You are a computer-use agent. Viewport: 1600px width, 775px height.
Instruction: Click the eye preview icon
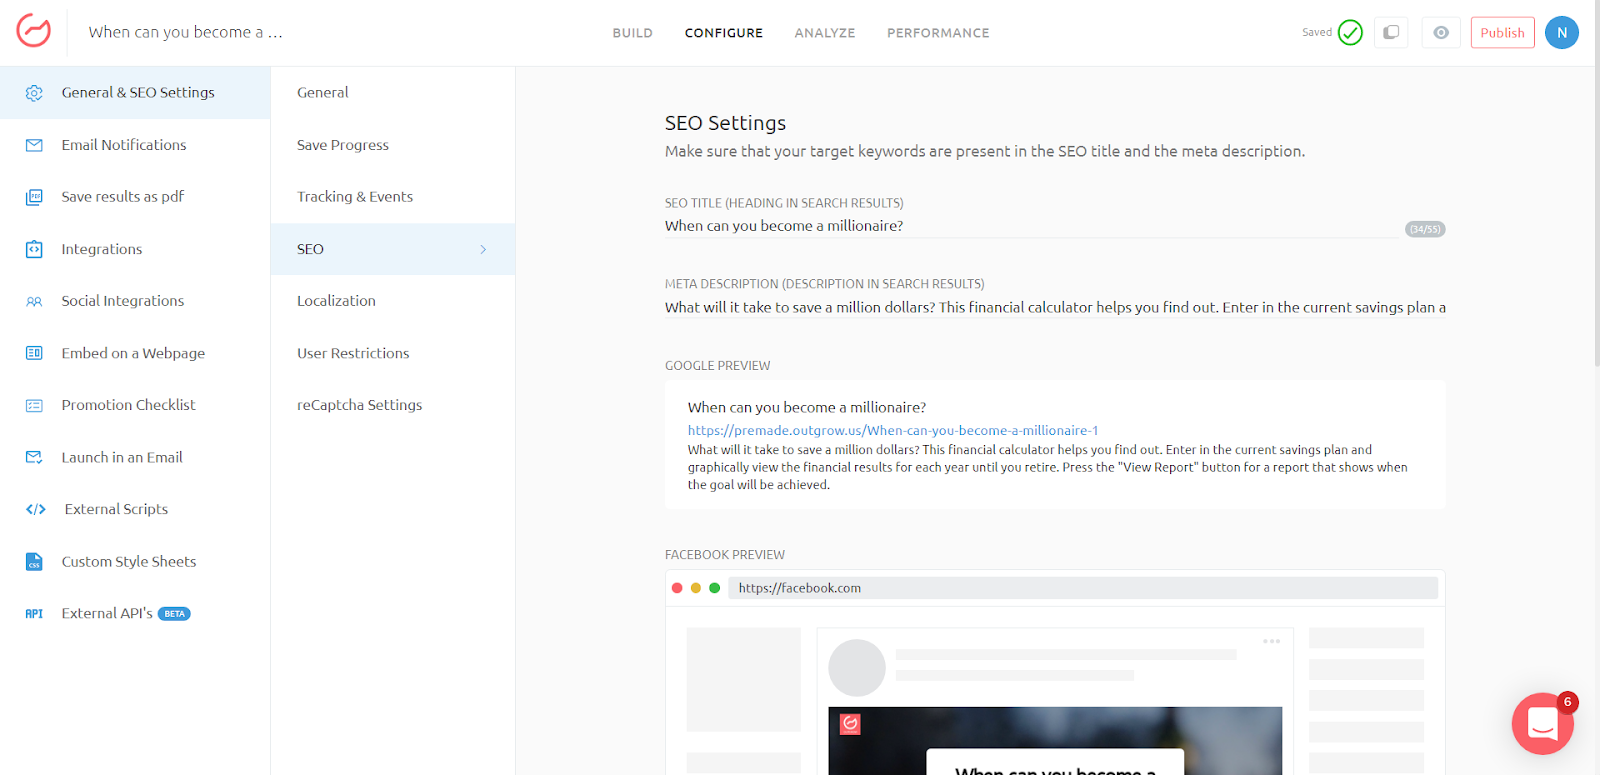click(1440, 33)
